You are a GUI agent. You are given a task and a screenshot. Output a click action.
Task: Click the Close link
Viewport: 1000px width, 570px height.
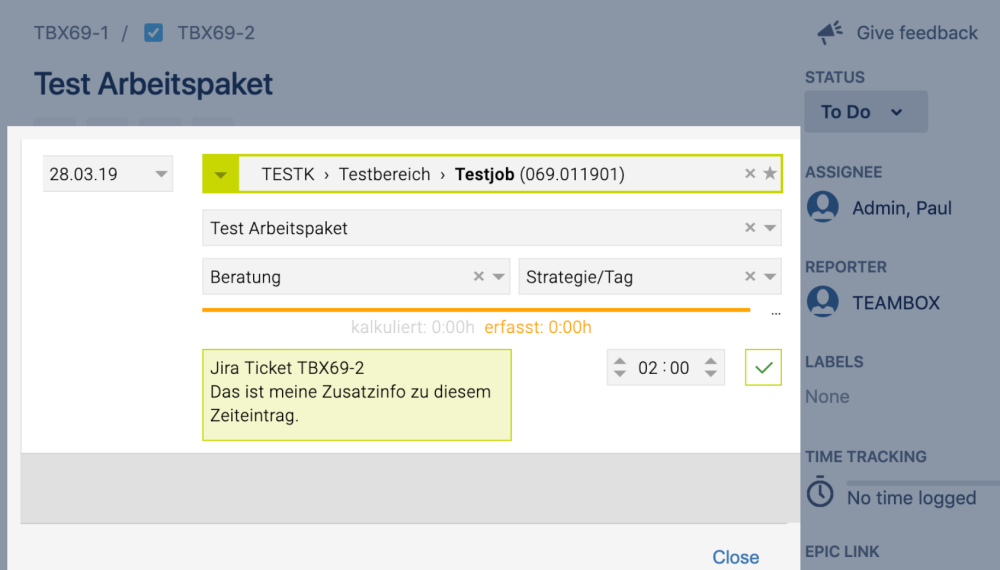pos(735,557)
